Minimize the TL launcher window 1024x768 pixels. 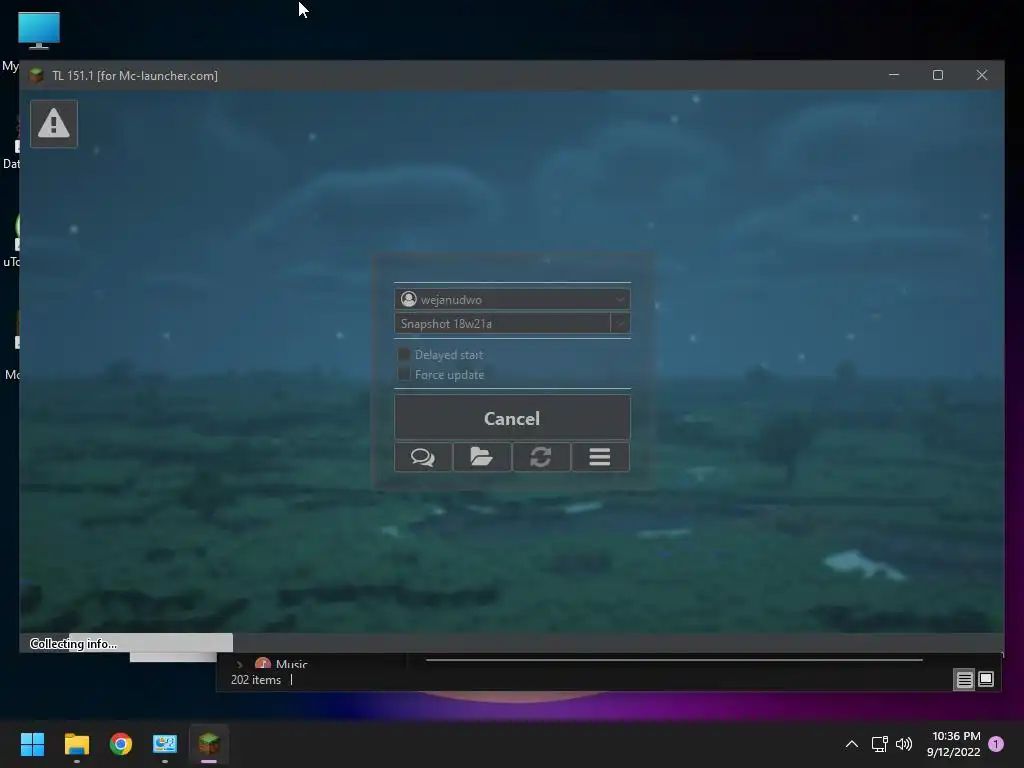(894, 75)
